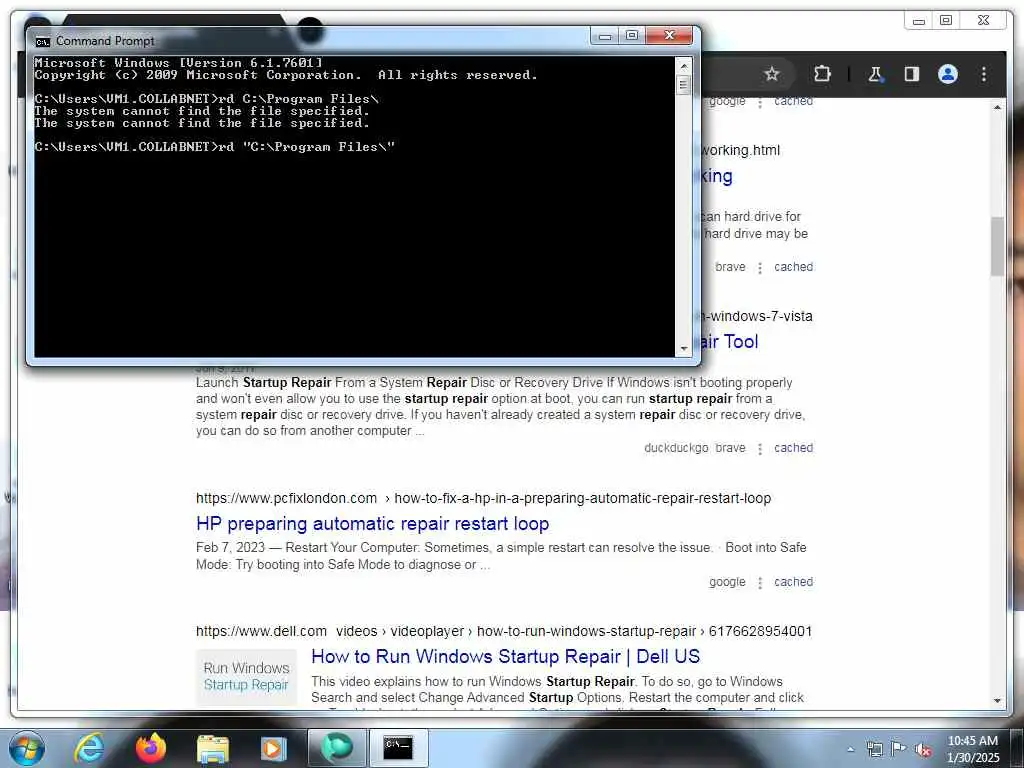Open Windows Media Player from the taskbar
Viewport: 1024px width, 768px height.
[x=273, y=748]
